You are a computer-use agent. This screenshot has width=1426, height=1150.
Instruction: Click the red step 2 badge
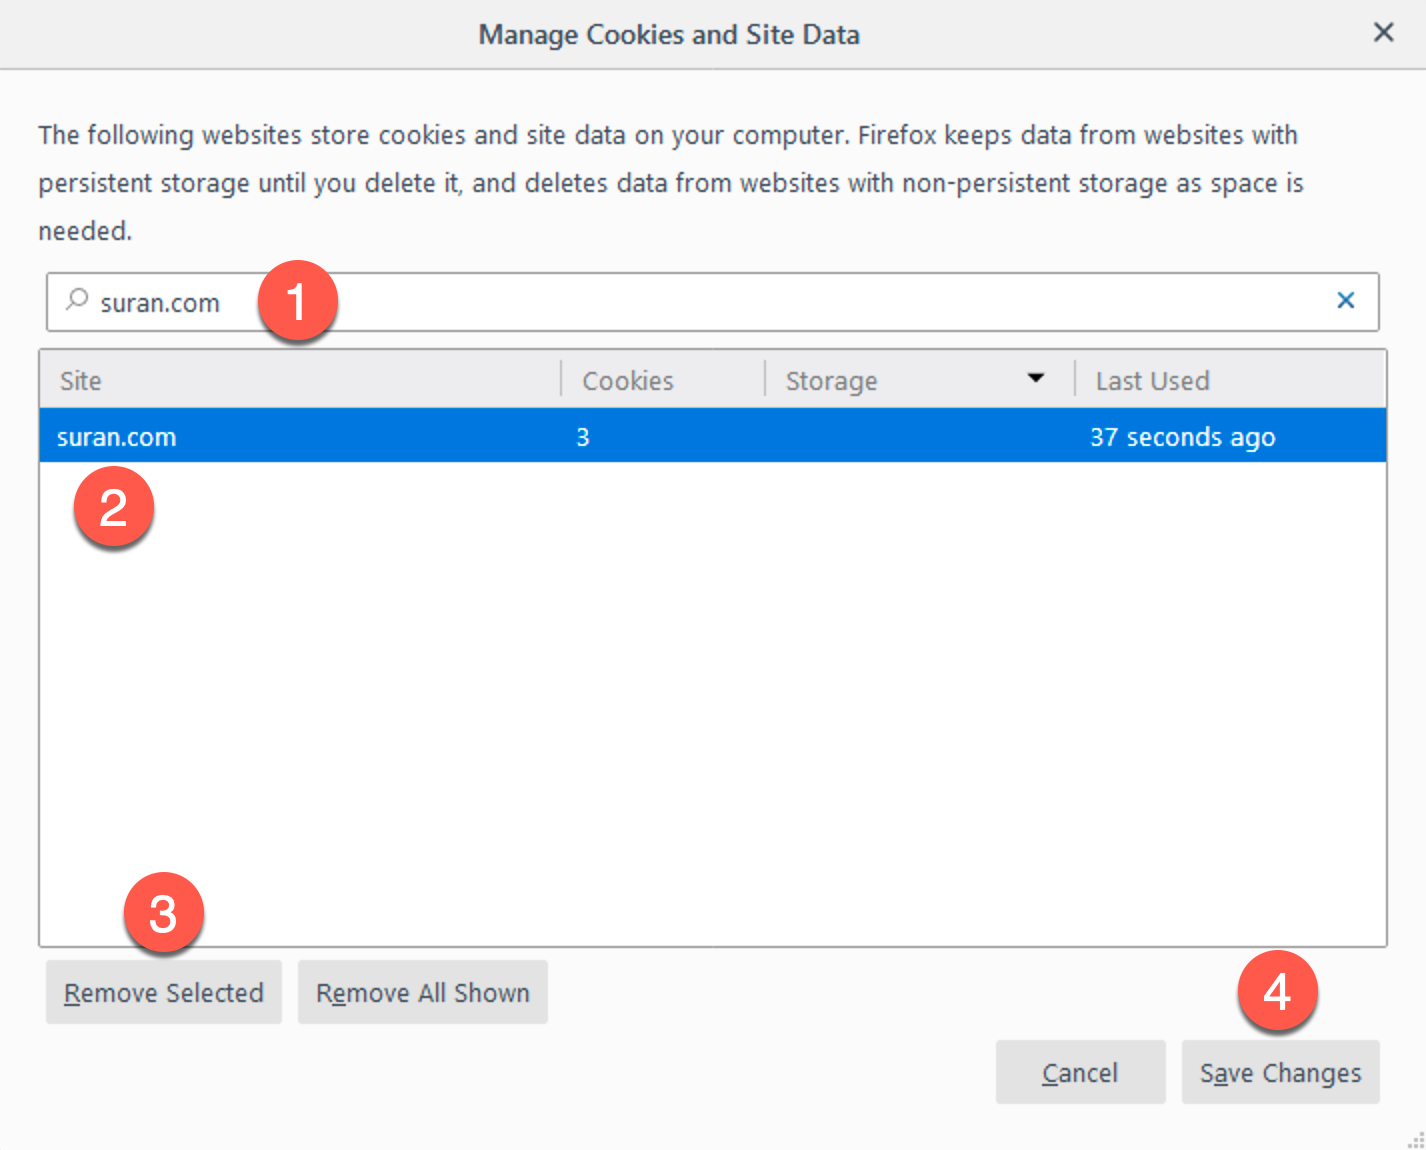[114, 508]
